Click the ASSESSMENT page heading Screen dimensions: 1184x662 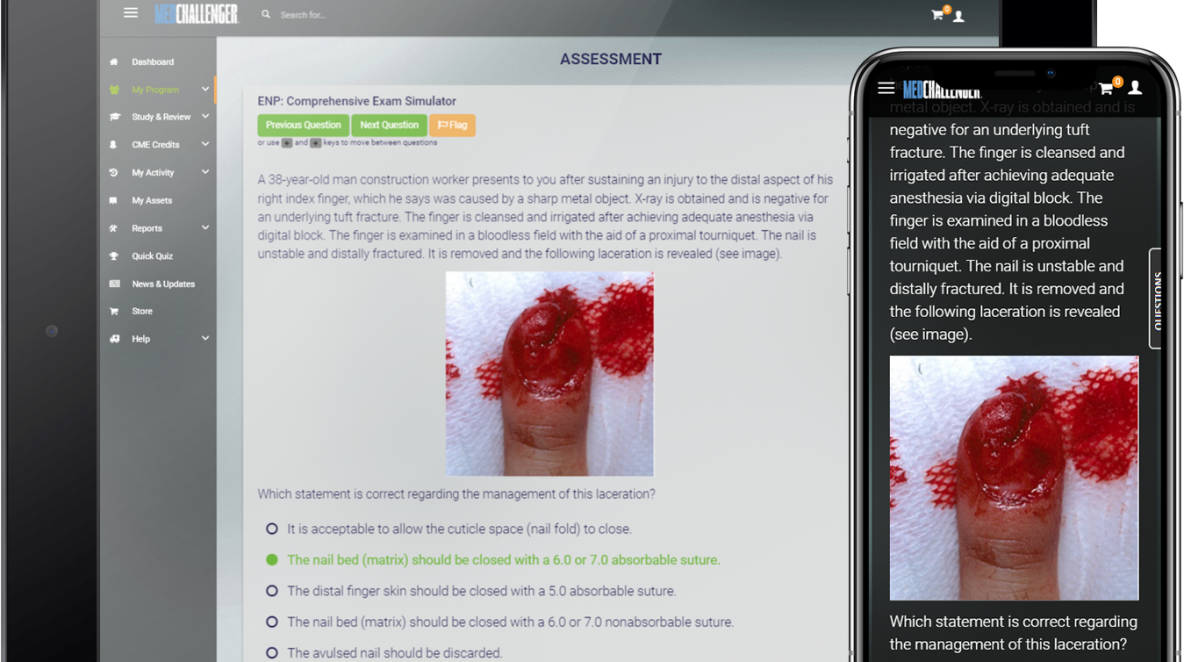(x=611, y=59)
